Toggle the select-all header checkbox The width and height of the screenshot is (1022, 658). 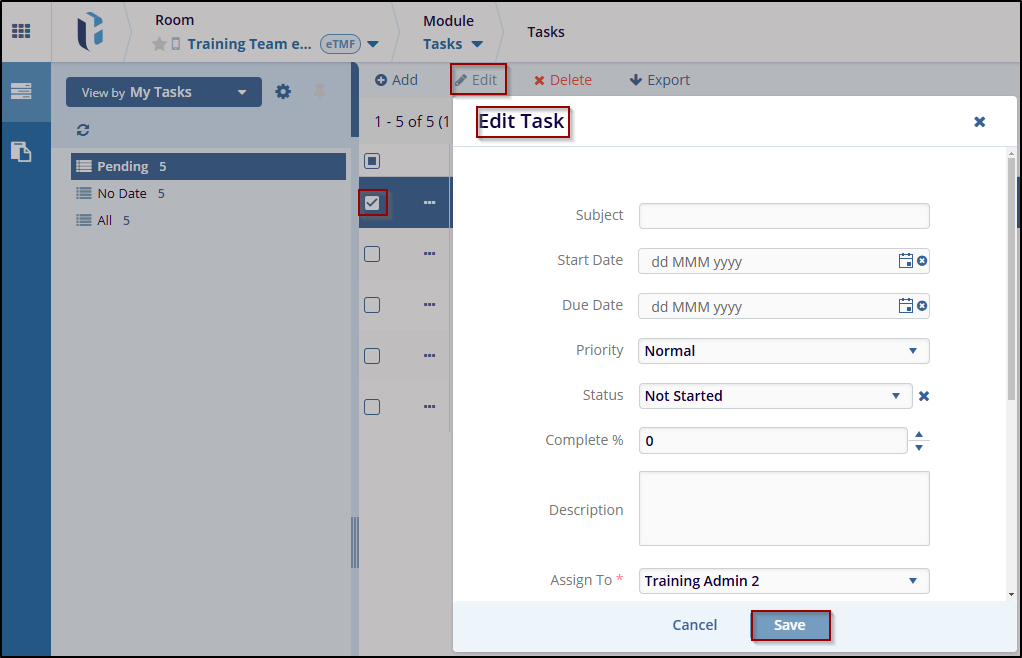pyautogui.click(x=372, y=161)
